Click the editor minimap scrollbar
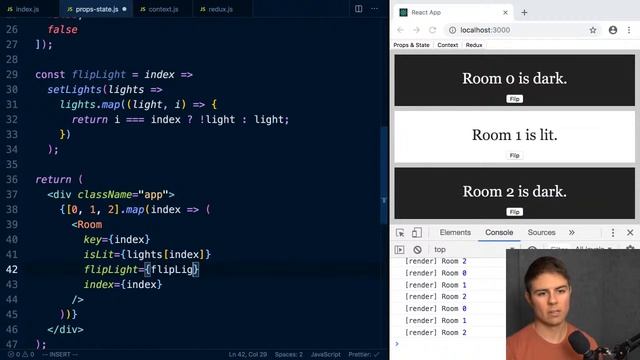Image resolution: width=640 pixels, height=360 pixels. [384, 176]
